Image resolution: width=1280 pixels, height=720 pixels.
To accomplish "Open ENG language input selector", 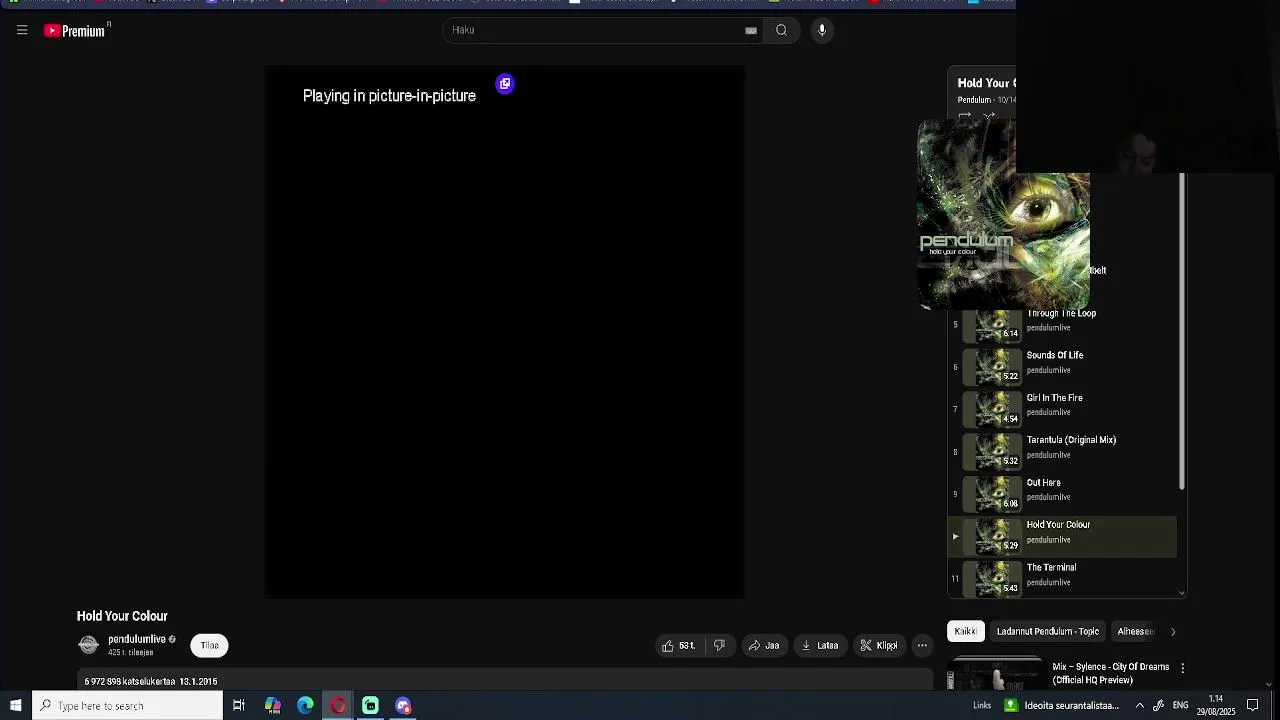I will pyautogui.click(x=1180, y=706).
